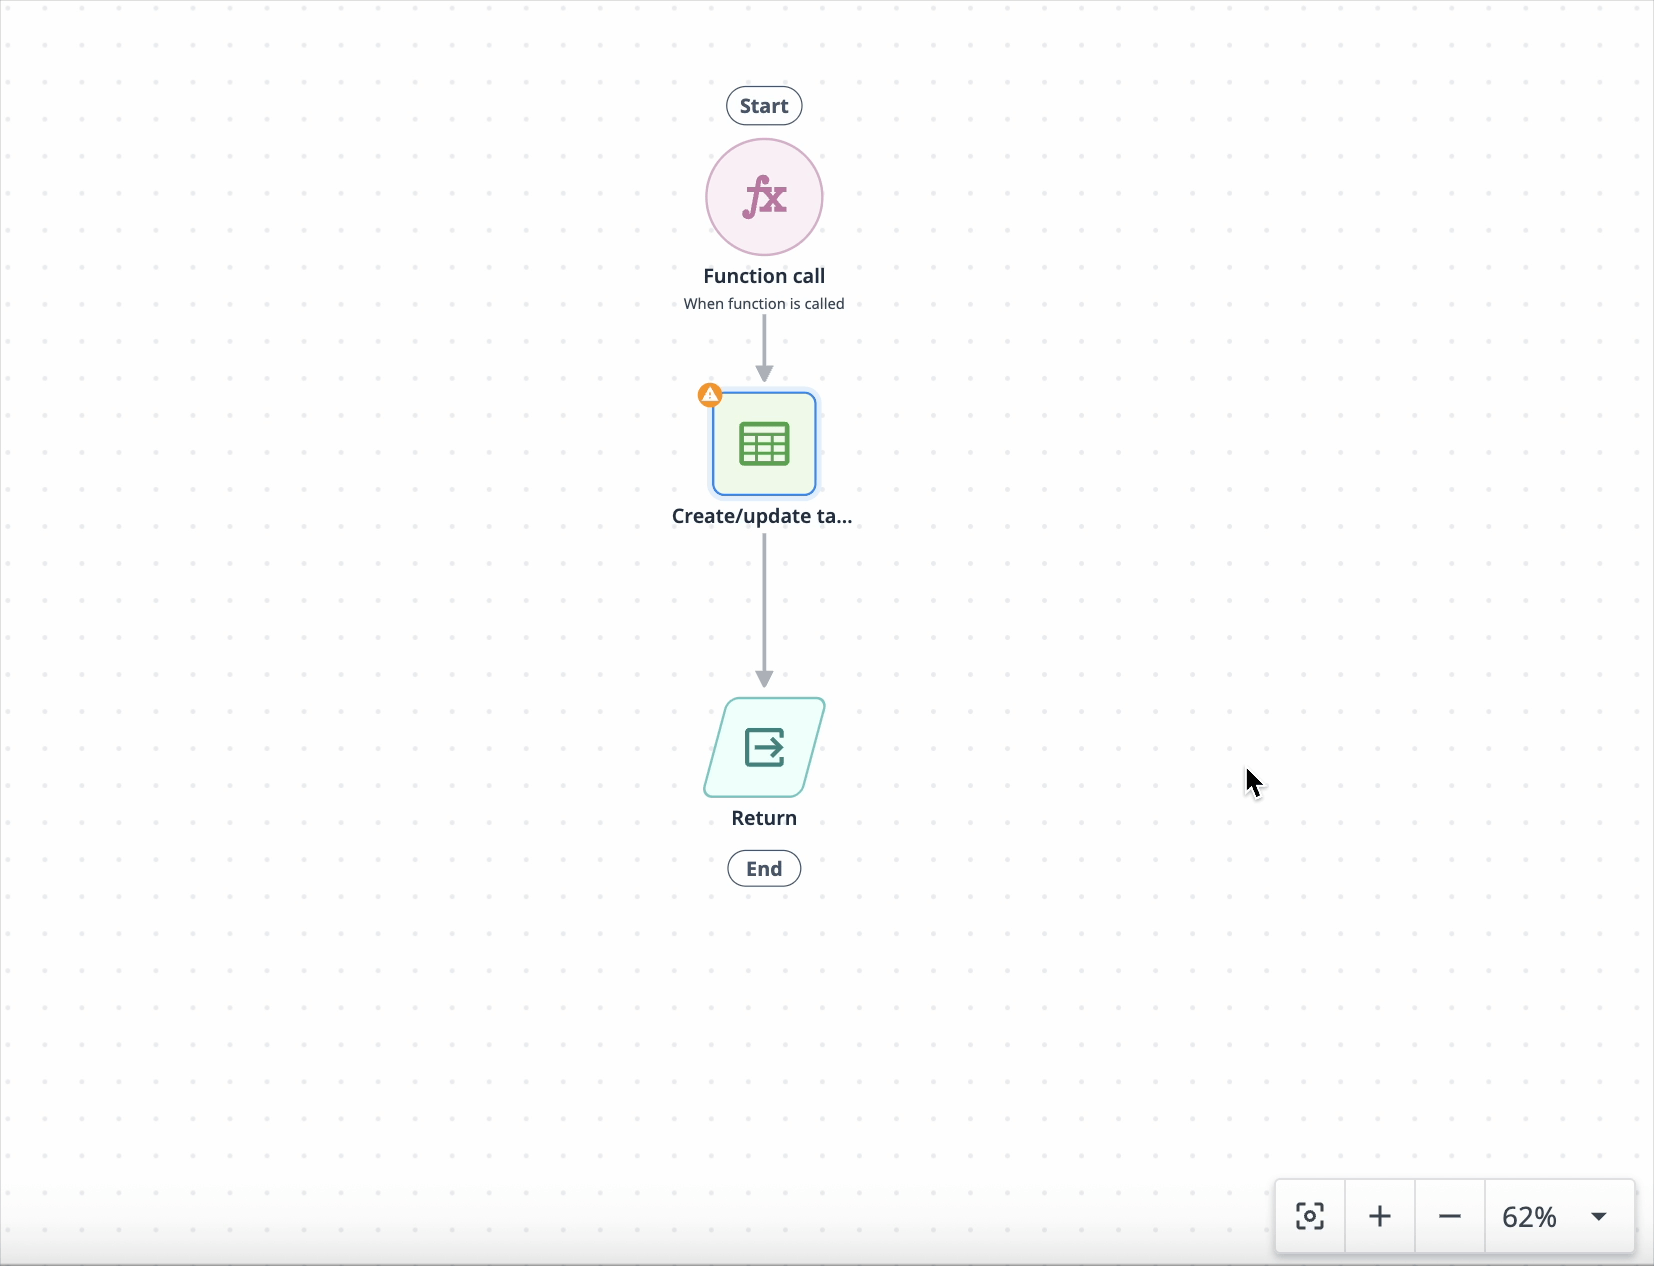
Task: Click the fit-to-screen icon in zoom toolbar
Action: coord(1310,1216)
